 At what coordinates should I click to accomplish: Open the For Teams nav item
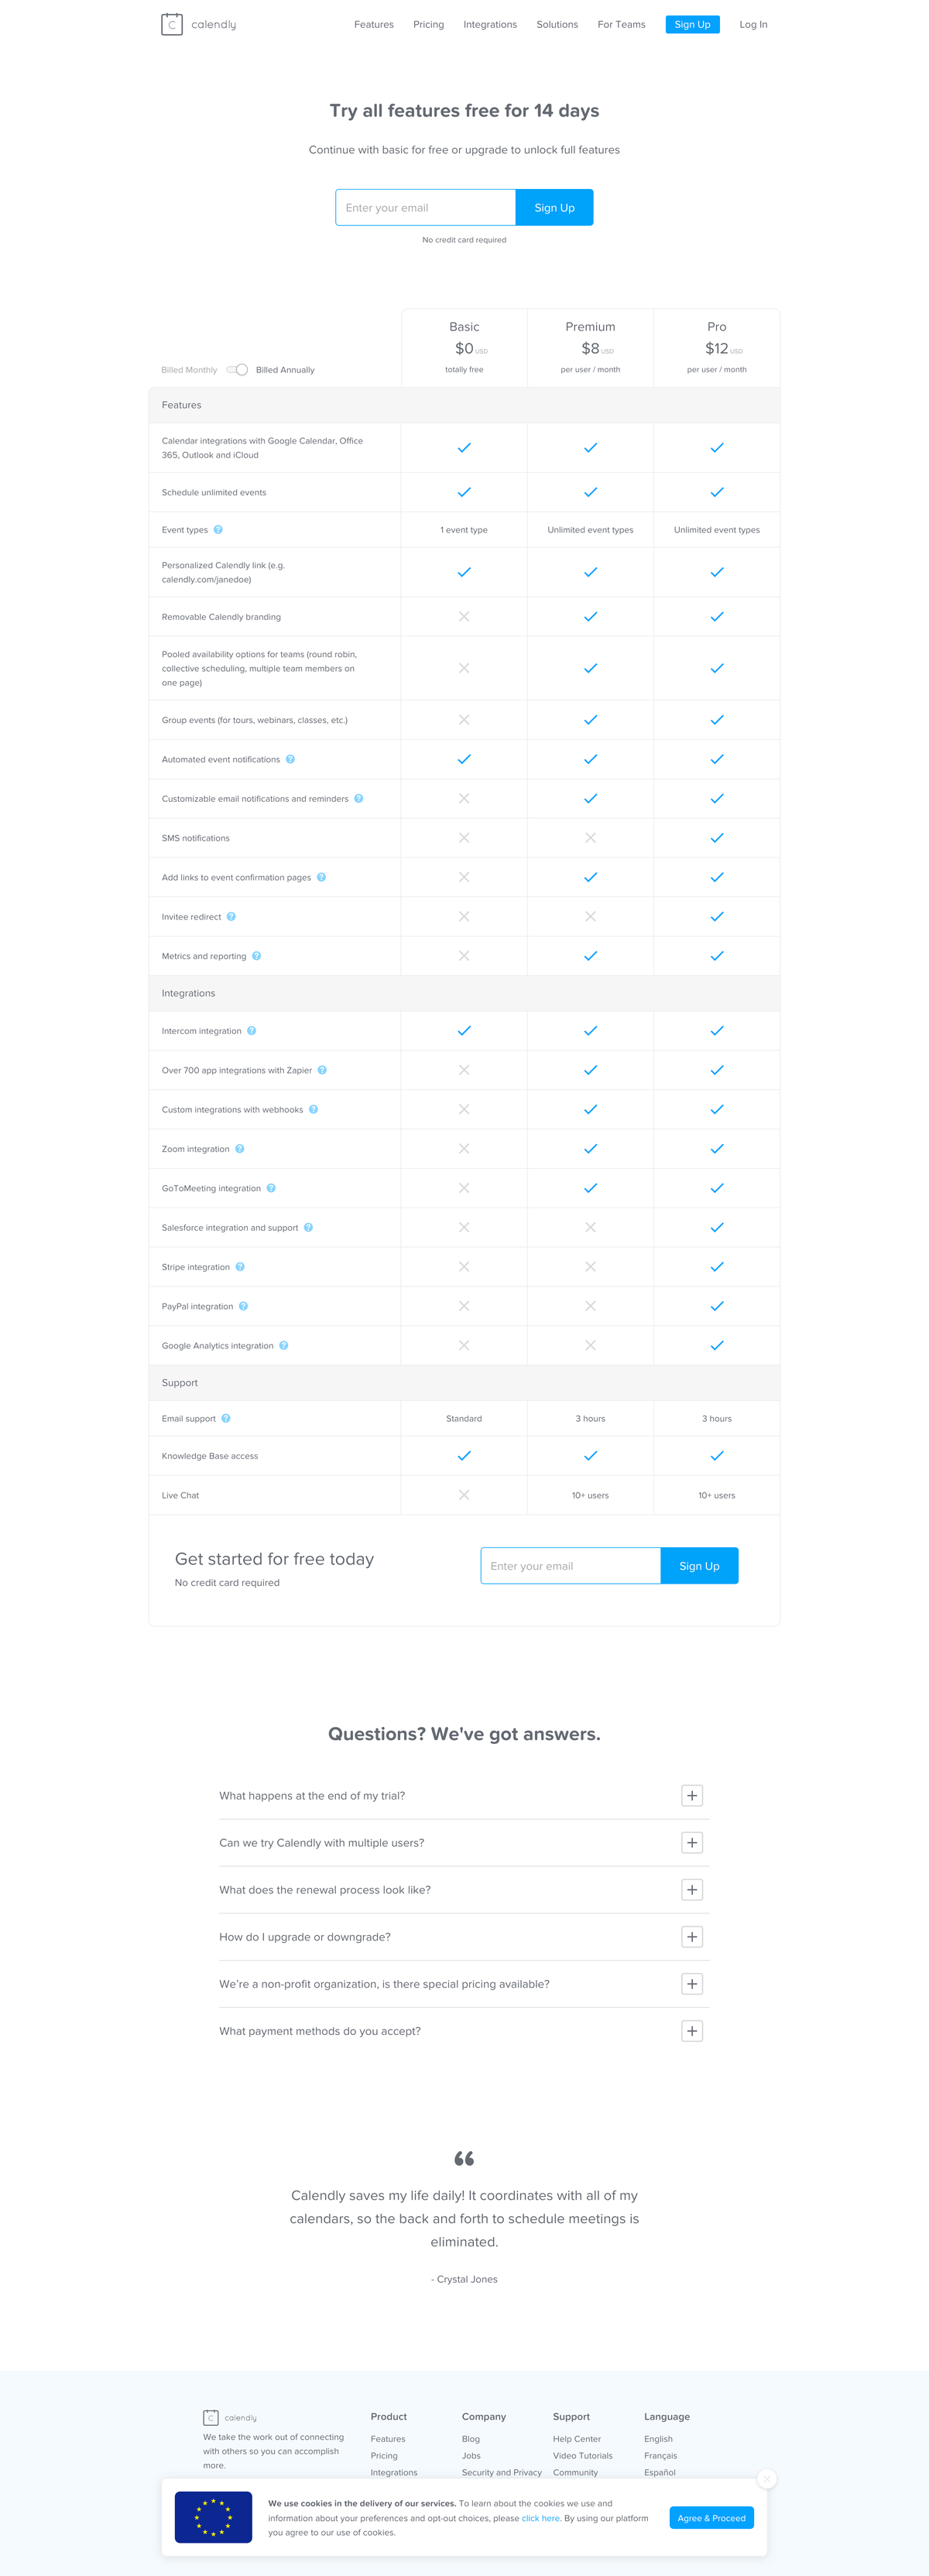(621, 24)
